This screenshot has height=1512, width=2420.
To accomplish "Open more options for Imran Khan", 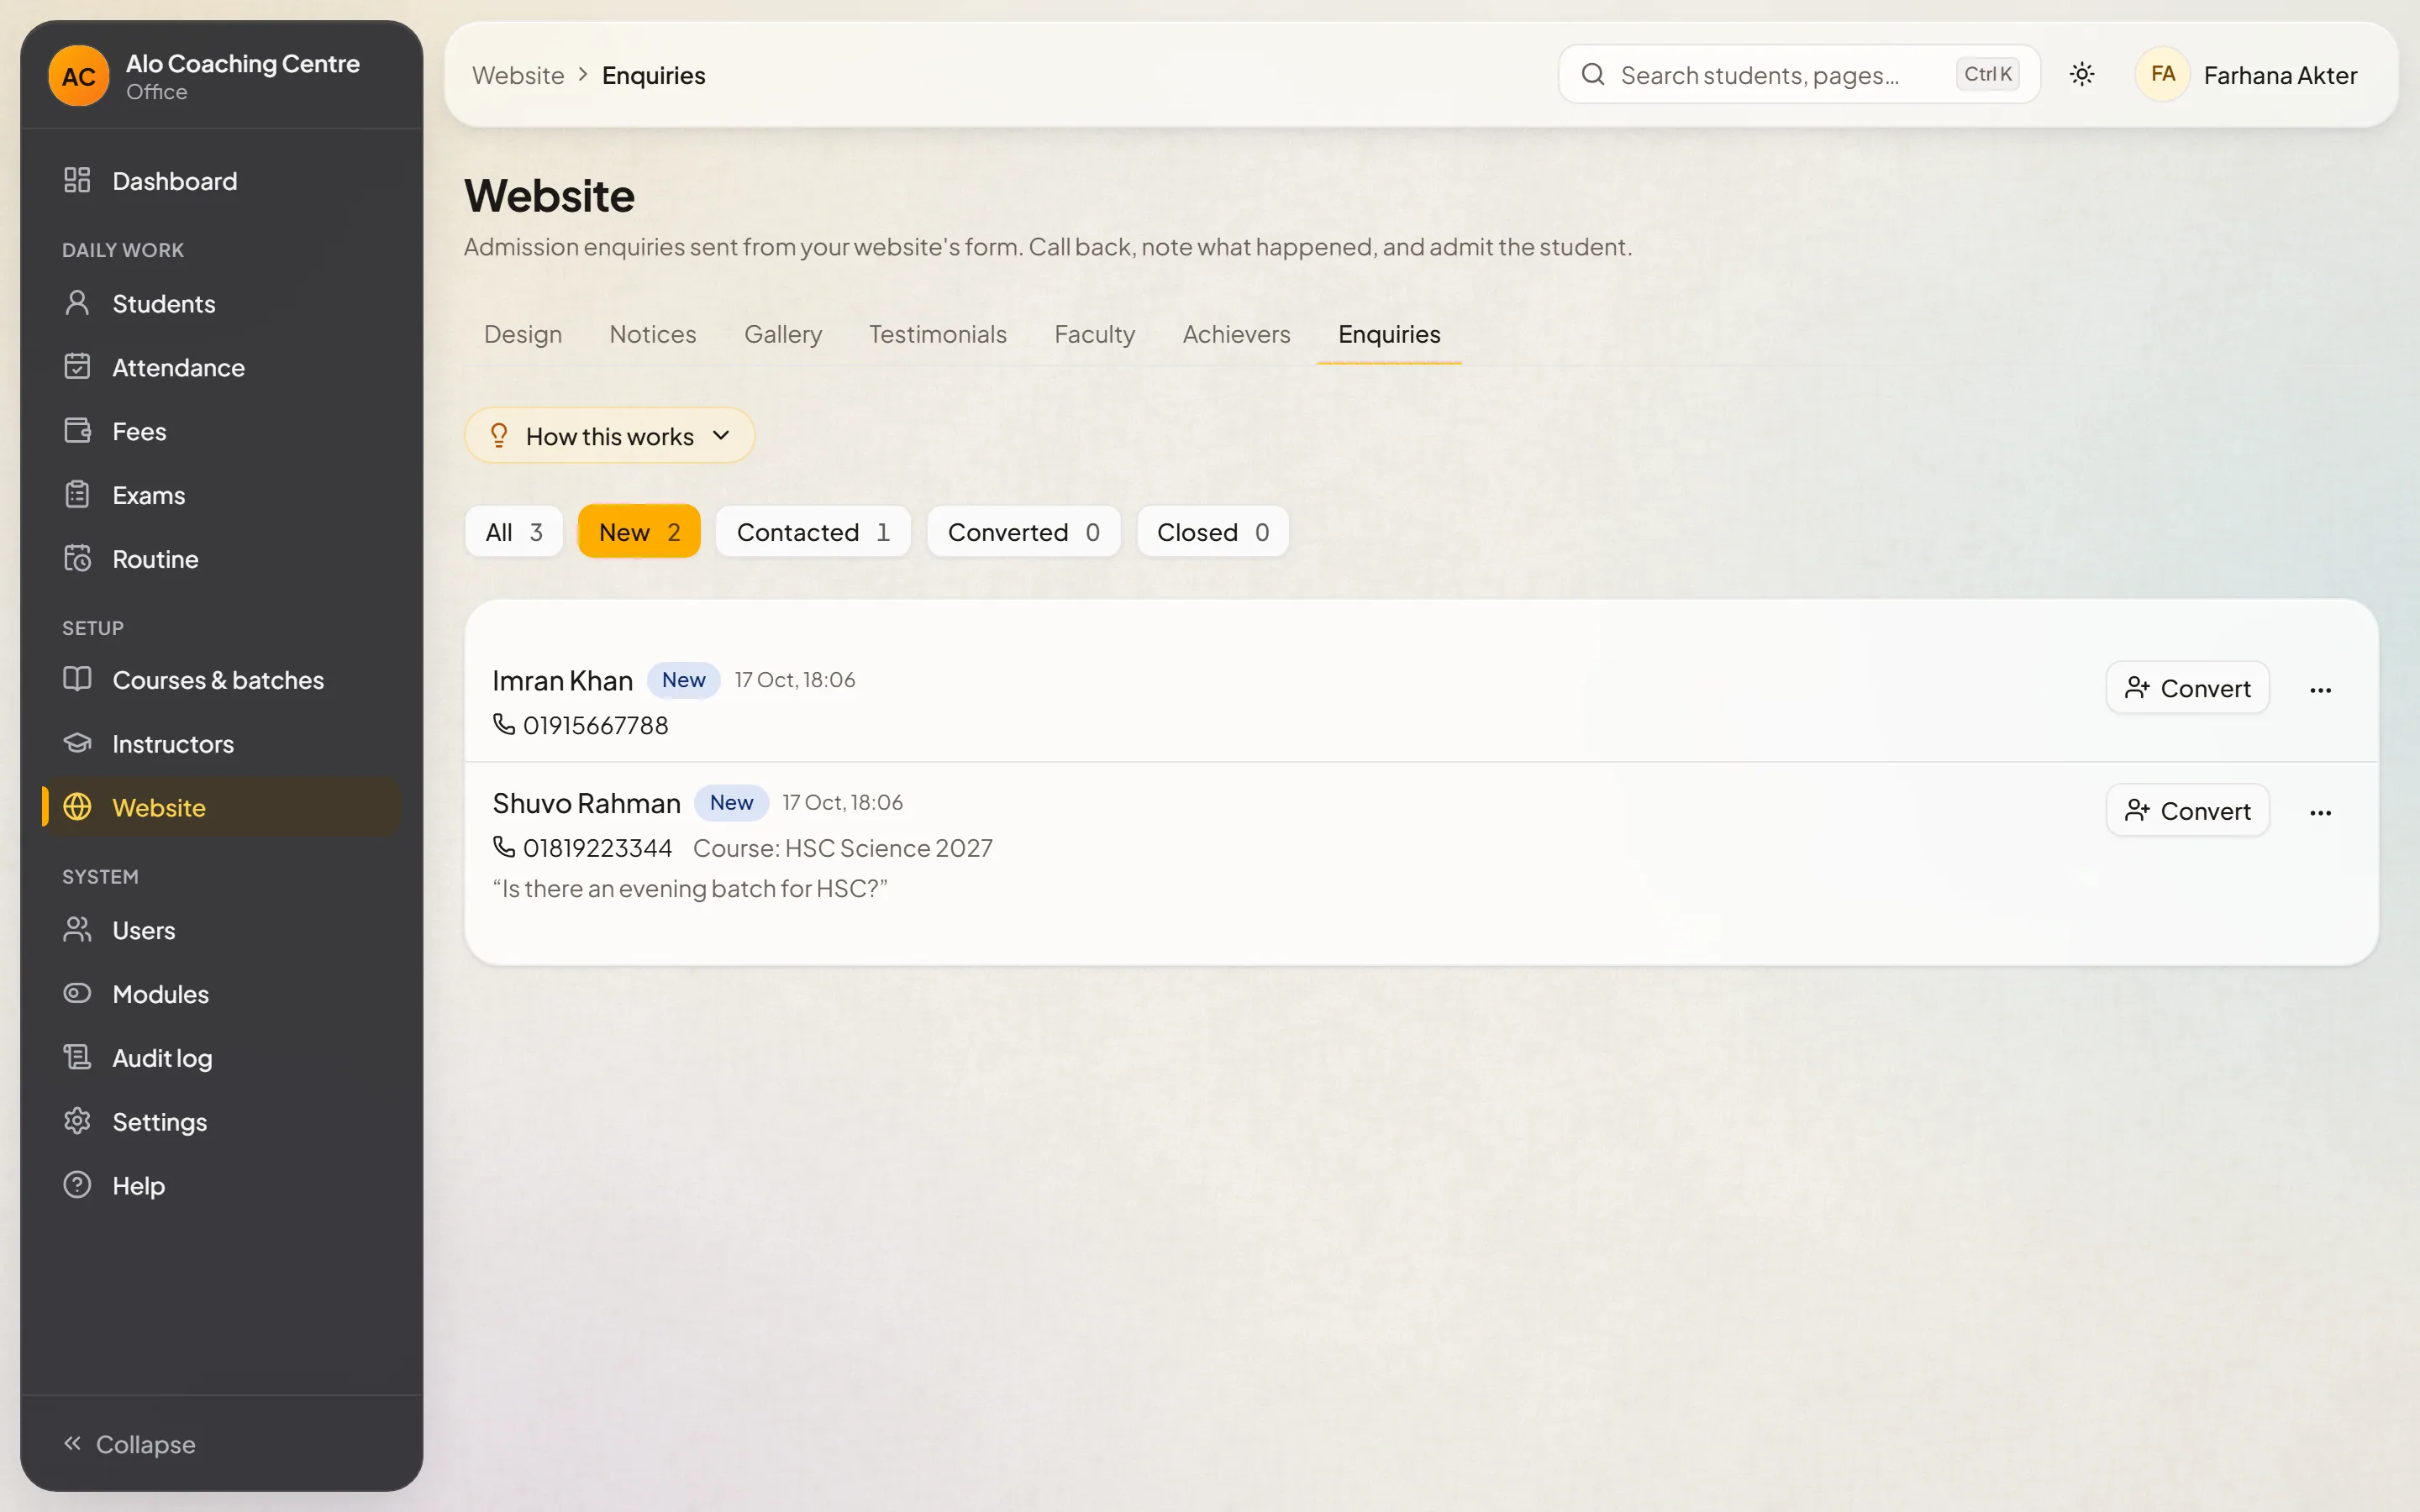I will (2321, 689).
